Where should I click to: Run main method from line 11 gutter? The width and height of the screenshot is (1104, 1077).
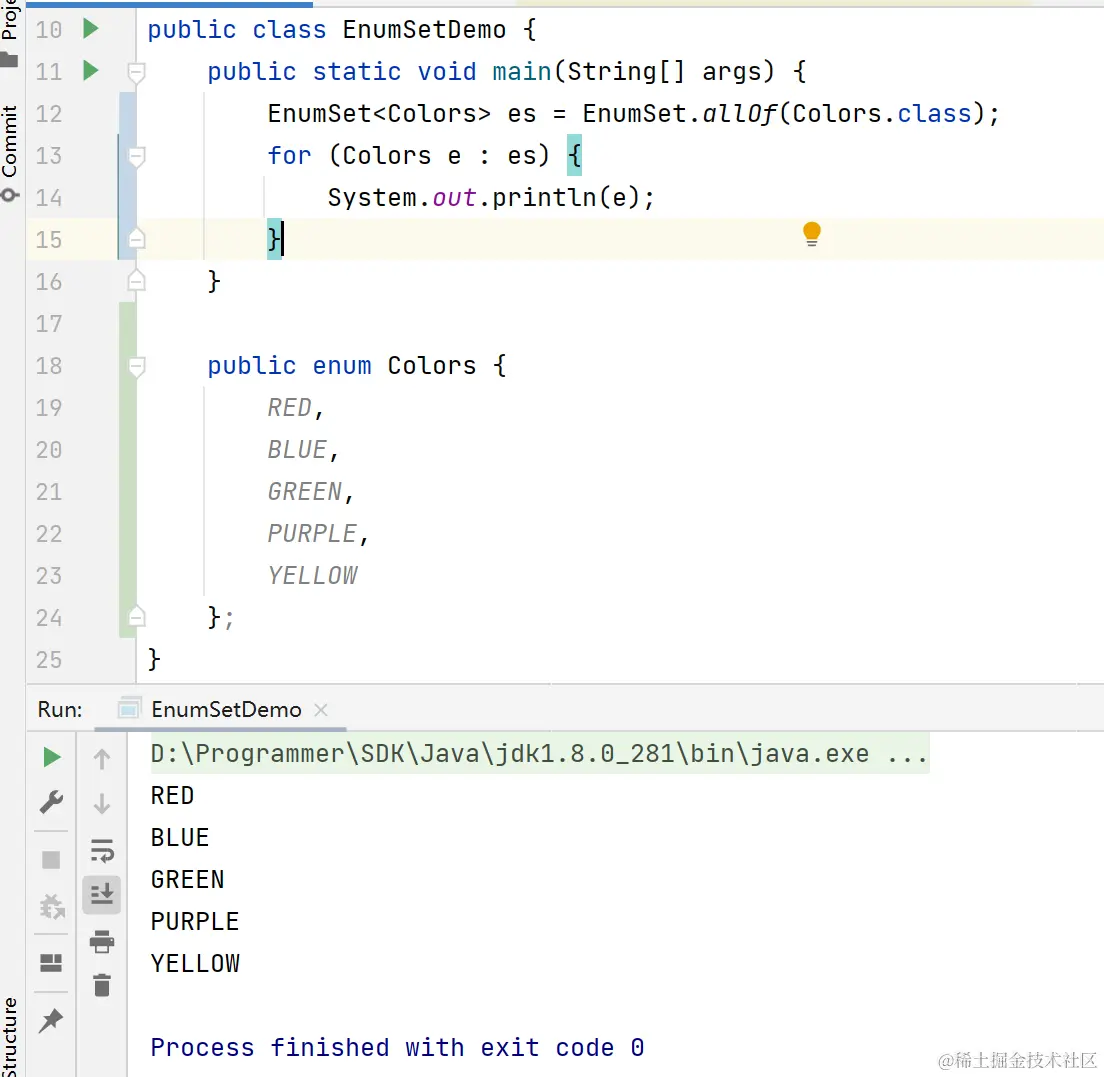(90, 70)
